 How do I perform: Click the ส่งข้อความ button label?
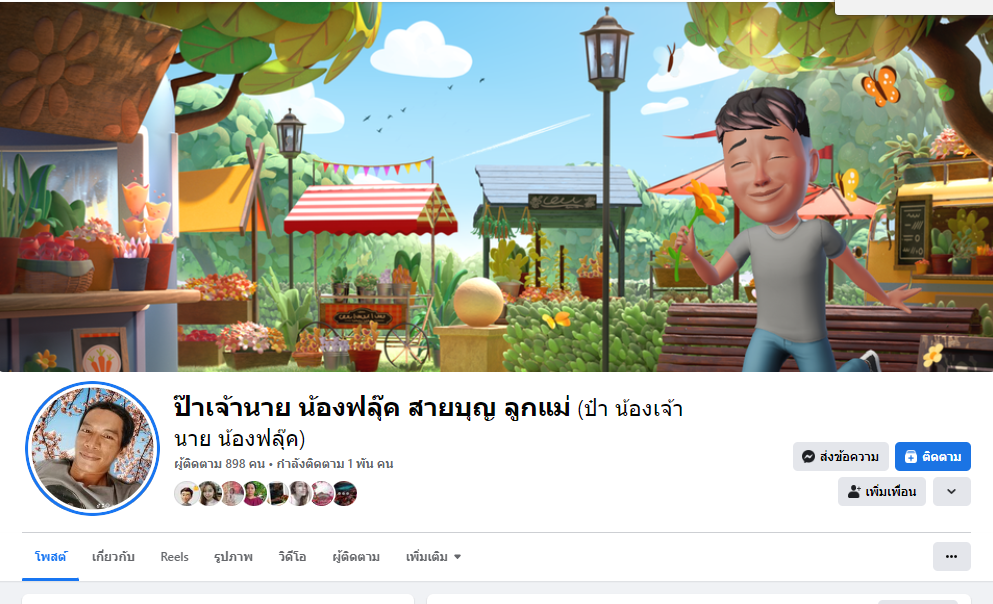click(x=849, y=456)
